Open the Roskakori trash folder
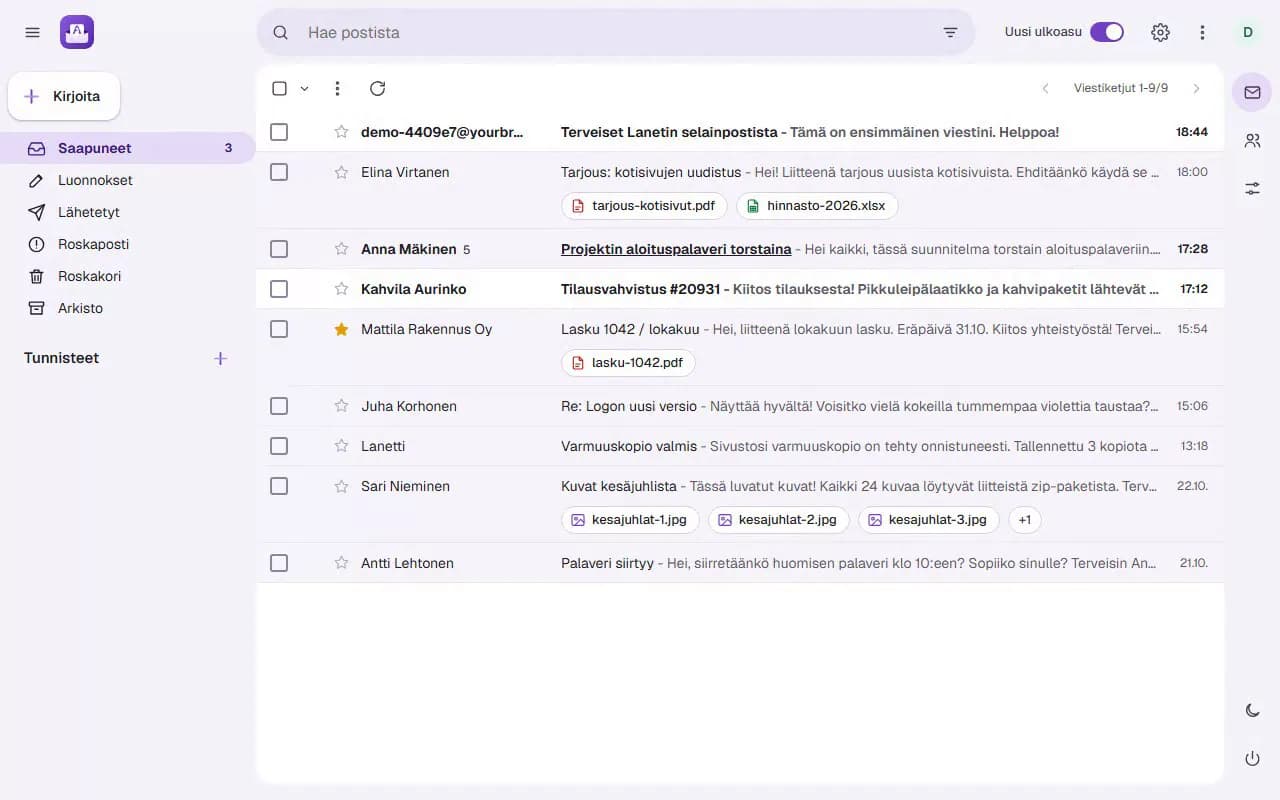Viewport: 1280px width, 800px height. point(128,276)
